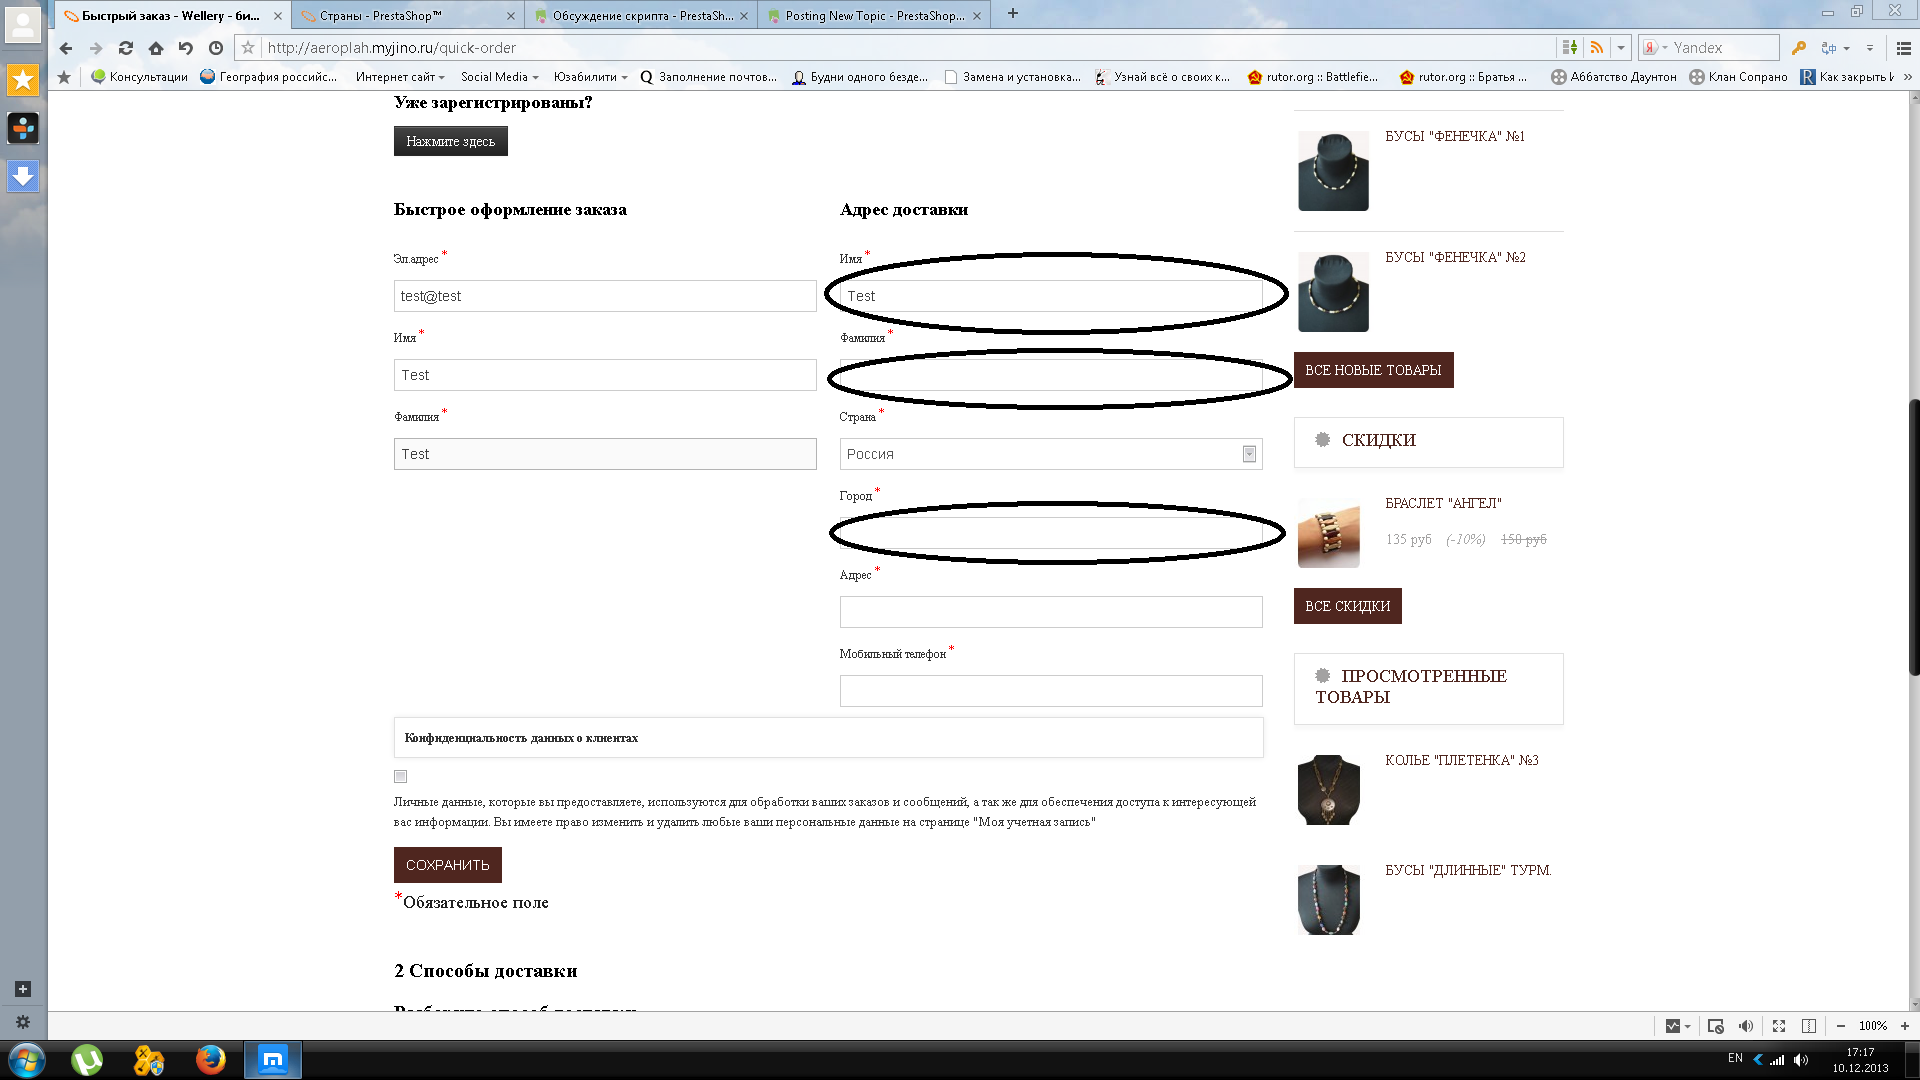Bookmark page with address bar star

pos(249,48)
